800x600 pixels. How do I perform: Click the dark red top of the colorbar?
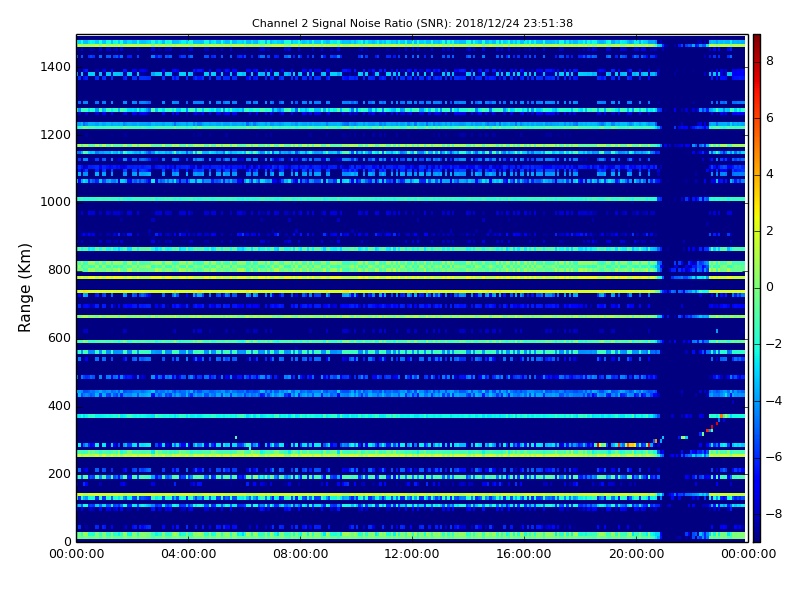757,43
